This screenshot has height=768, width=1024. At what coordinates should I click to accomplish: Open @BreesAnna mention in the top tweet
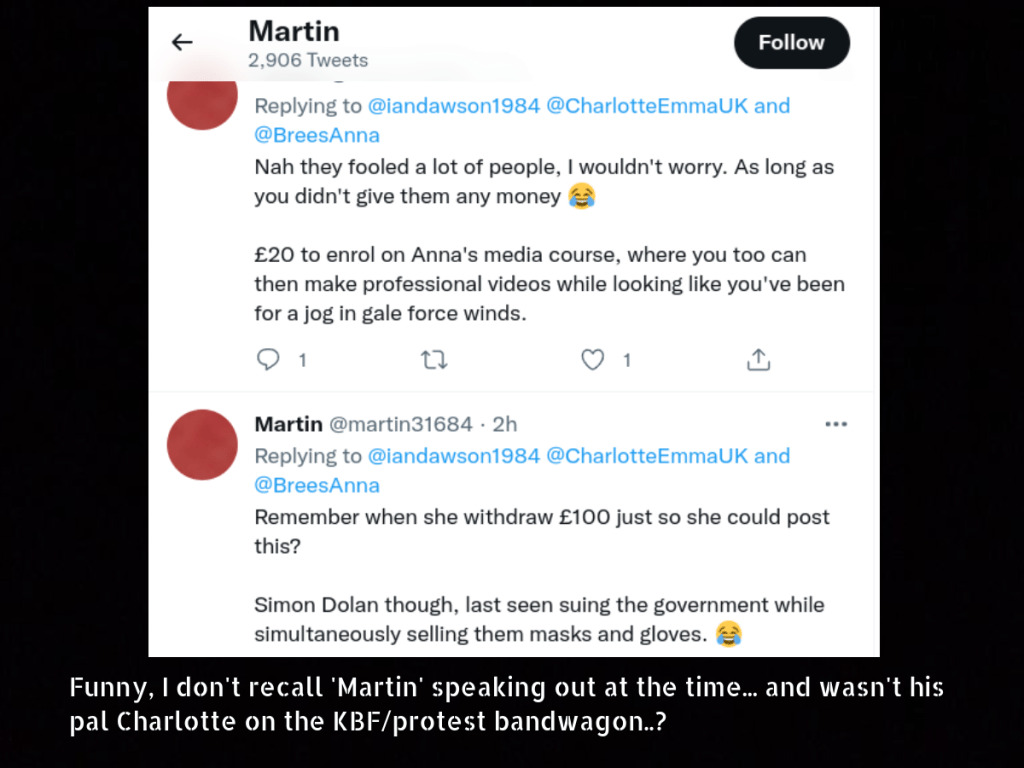coord(317,135)
